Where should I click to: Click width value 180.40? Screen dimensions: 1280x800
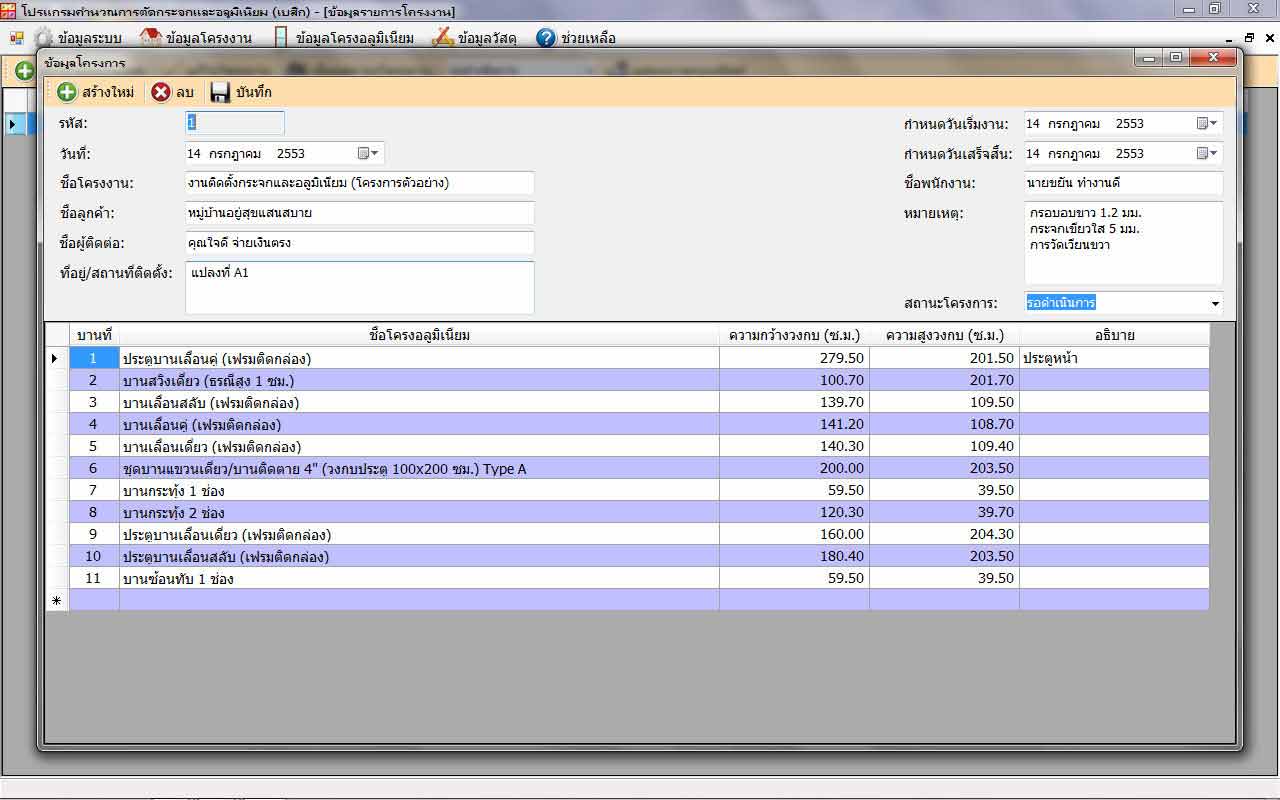click(794, 556)
